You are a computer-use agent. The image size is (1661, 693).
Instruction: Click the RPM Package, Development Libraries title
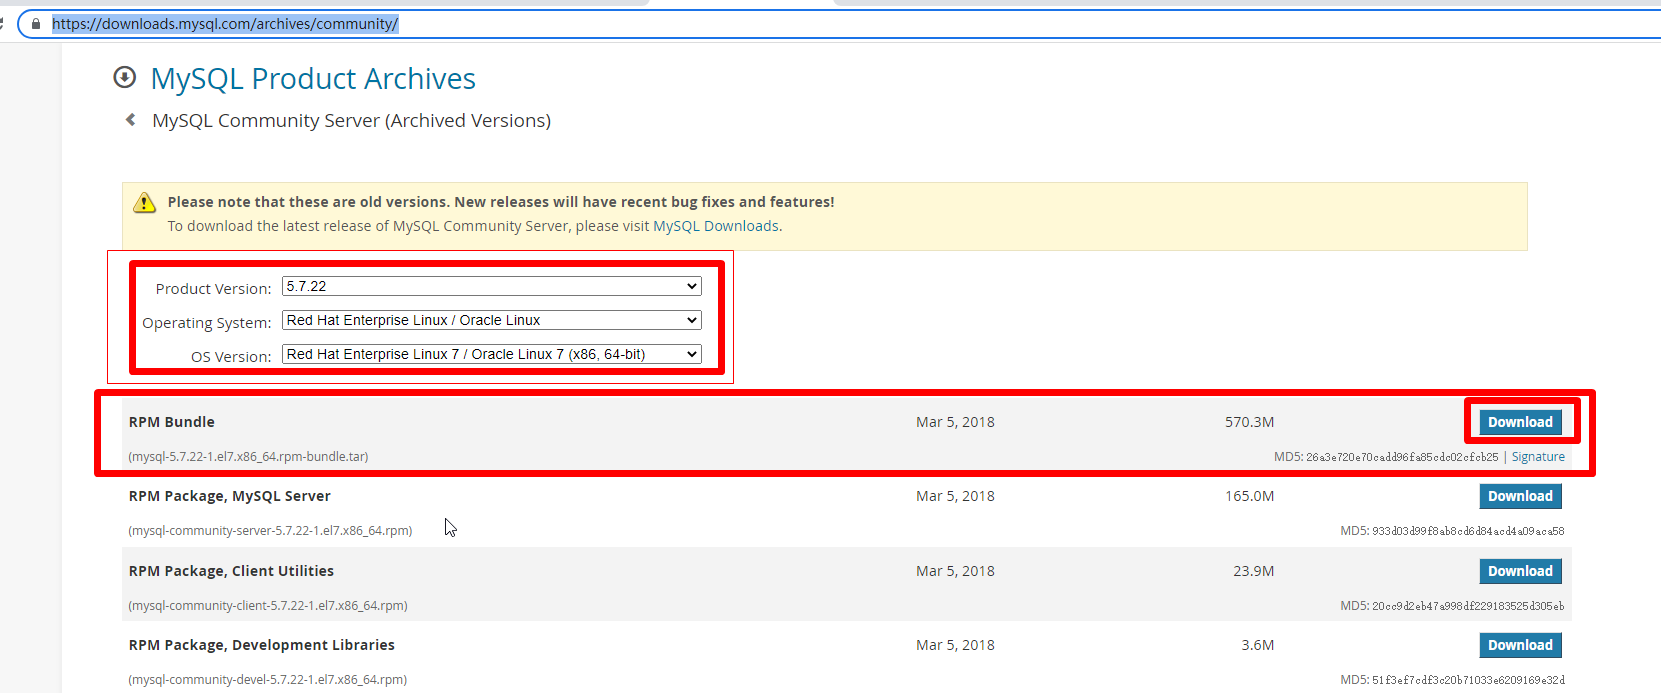pos(262,645)
